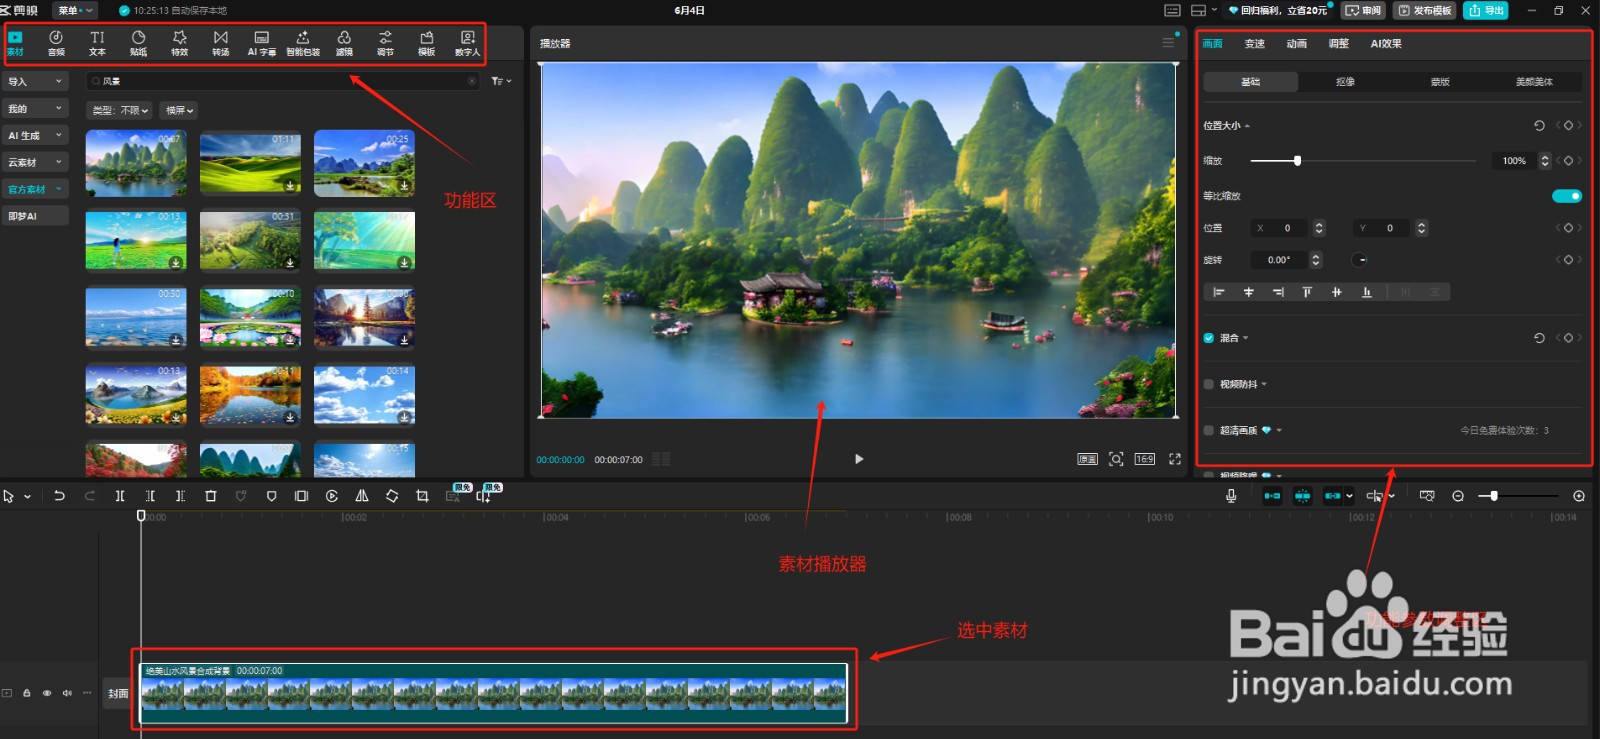Image resolution: width=1600 pixels, height=739 pixels.
Task: Click the 导出 export button
Action: pyautogui.click(x=1486, y=10)
